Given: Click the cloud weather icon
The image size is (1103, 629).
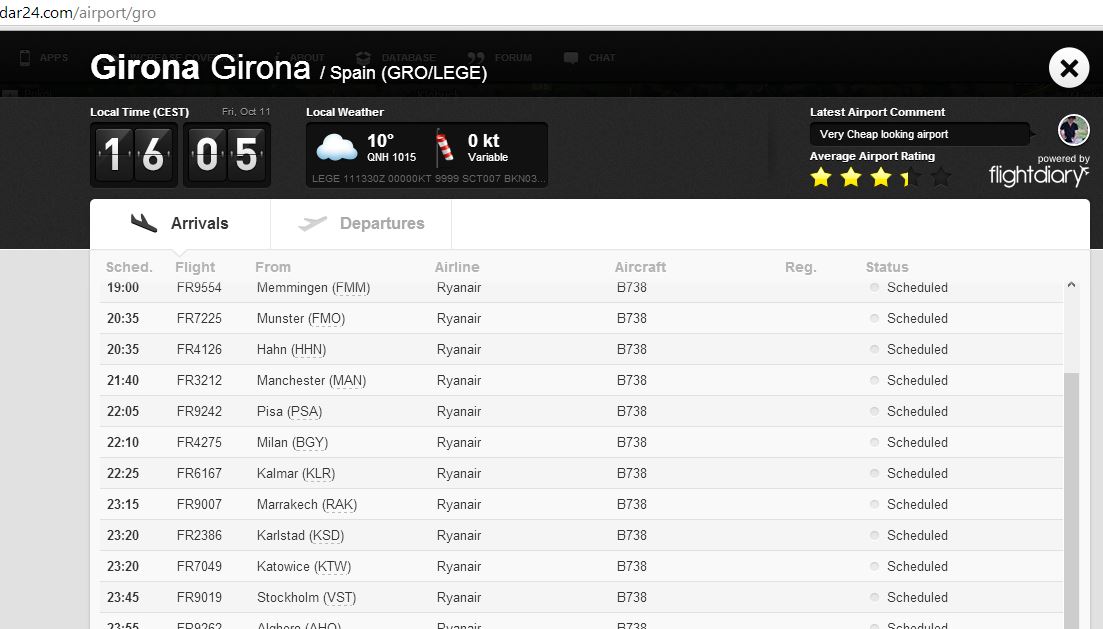Looking at the screenshot, I should (337, 148).
